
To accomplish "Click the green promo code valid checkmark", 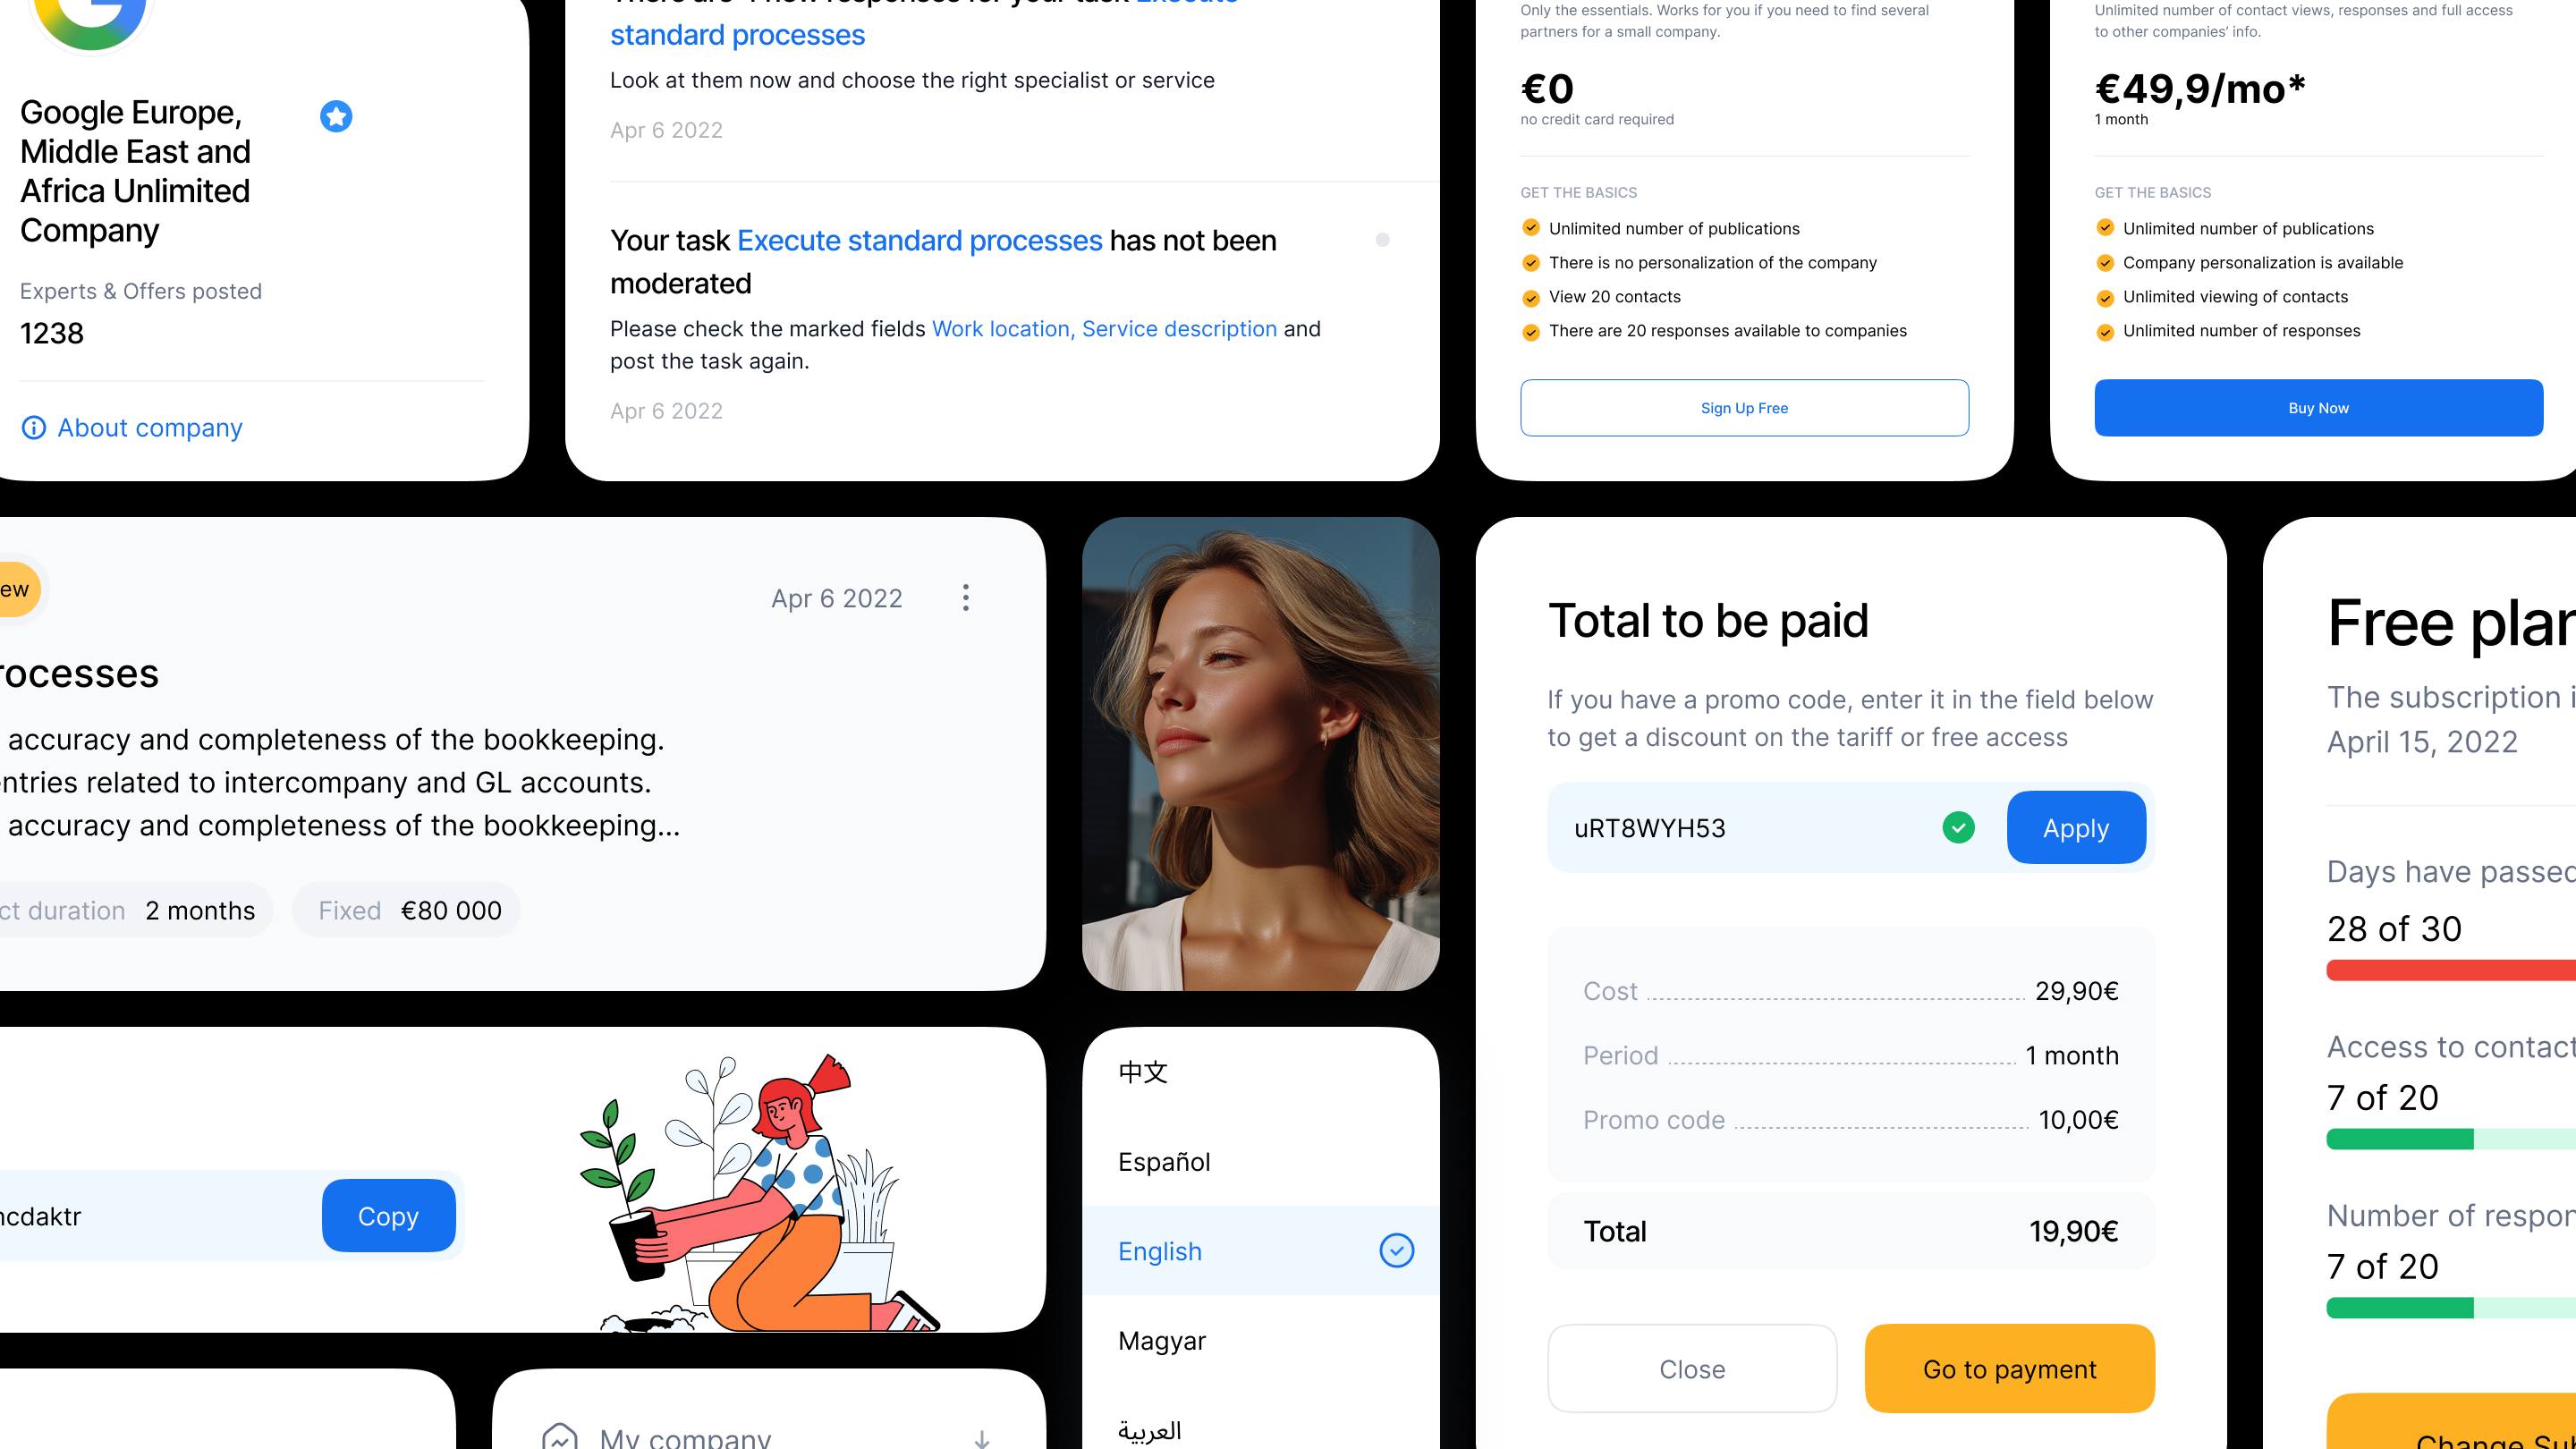I will tap(1958, 828).
